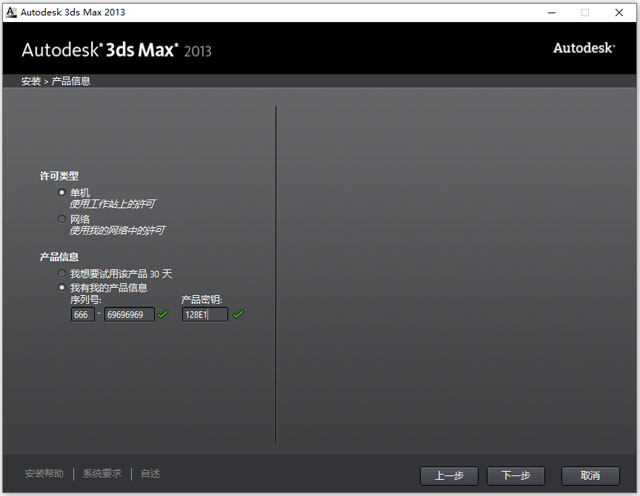Select the 网络 network license radio button
The image size is (640, 496).
coord(62,219)
